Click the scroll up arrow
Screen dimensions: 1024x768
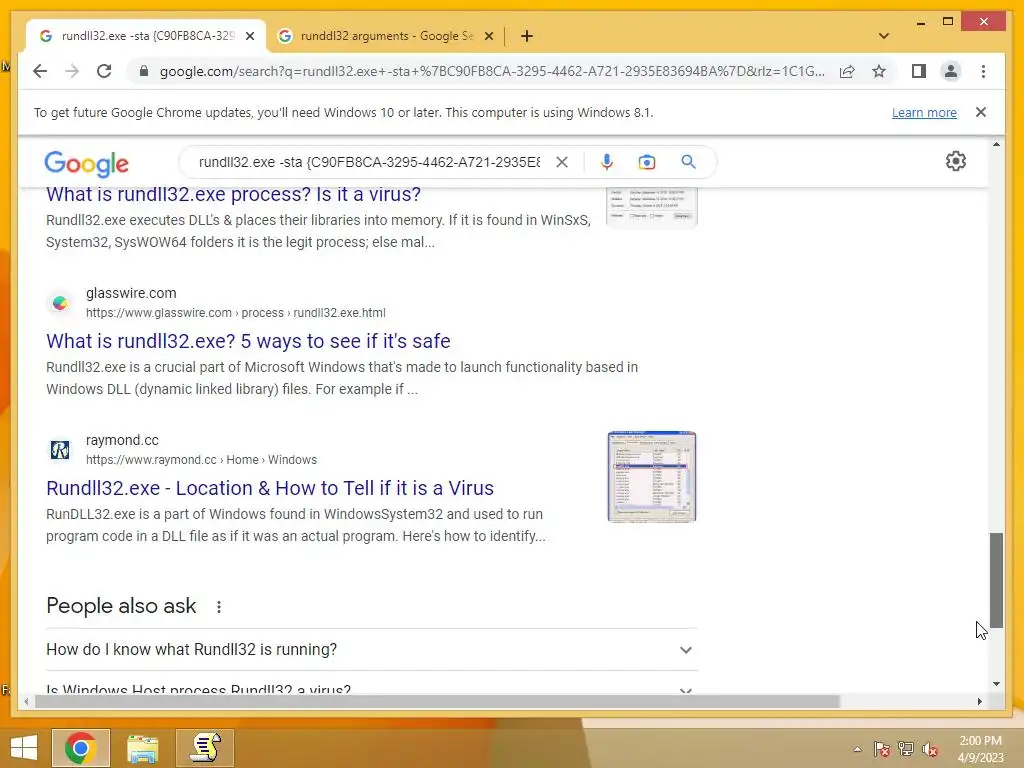coord(996,144)
